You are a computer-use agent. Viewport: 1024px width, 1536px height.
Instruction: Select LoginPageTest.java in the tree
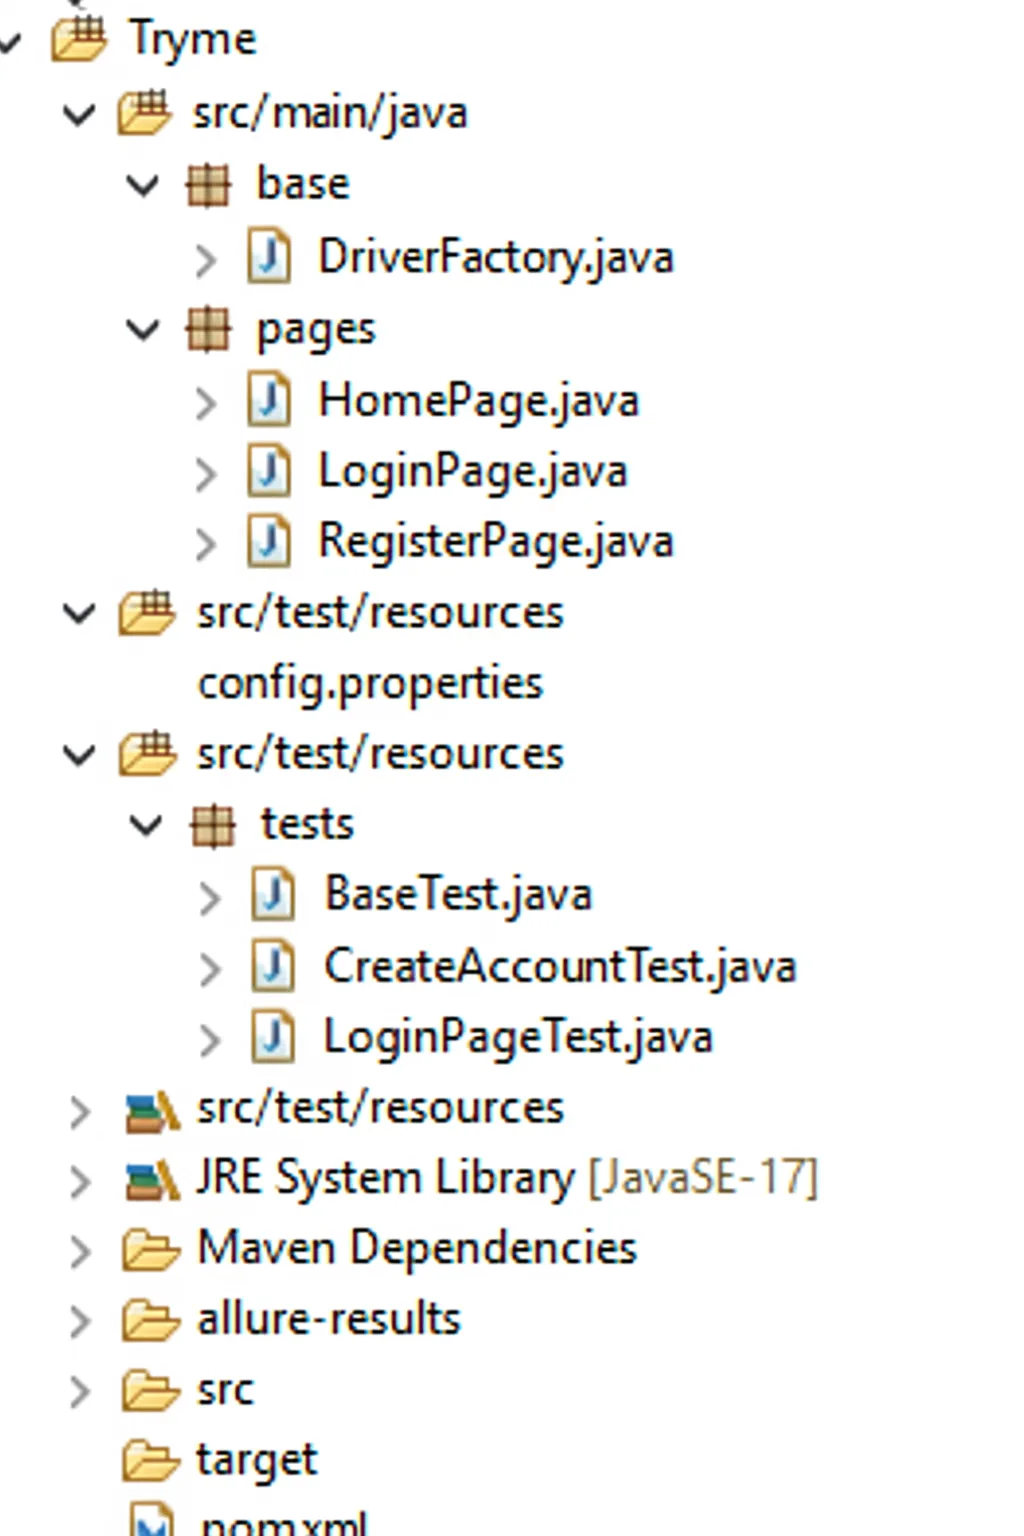point(517,1037)
